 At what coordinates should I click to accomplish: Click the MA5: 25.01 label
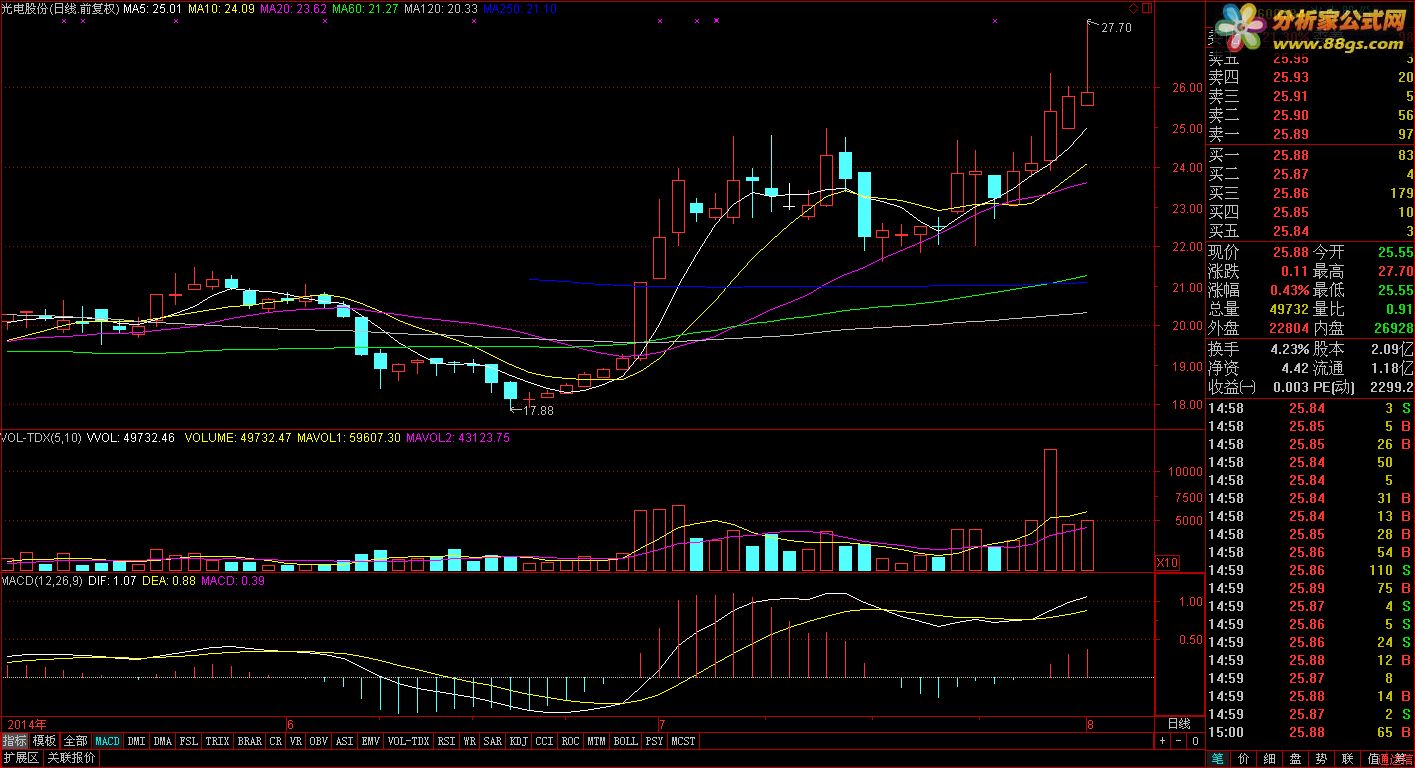click(154, 8)
